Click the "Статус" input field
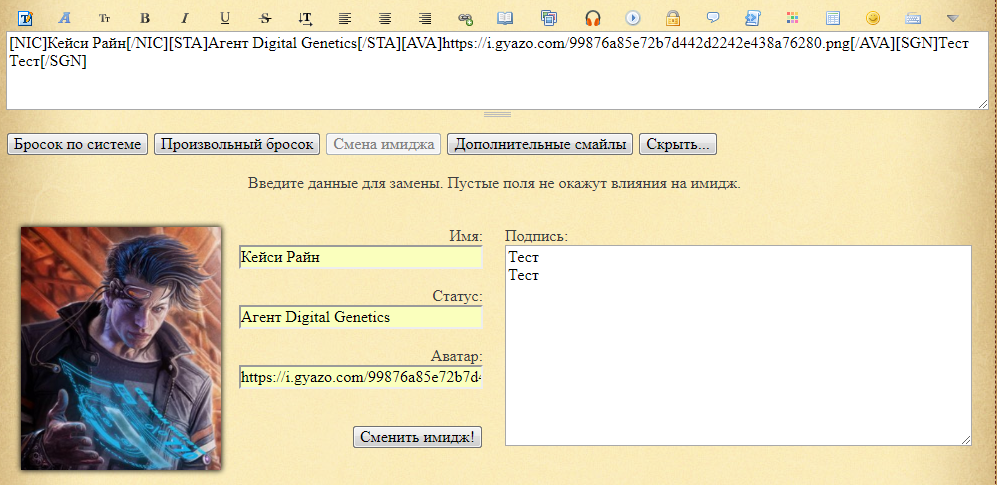This screenshot has width=997, height=485. coord(360,317)
